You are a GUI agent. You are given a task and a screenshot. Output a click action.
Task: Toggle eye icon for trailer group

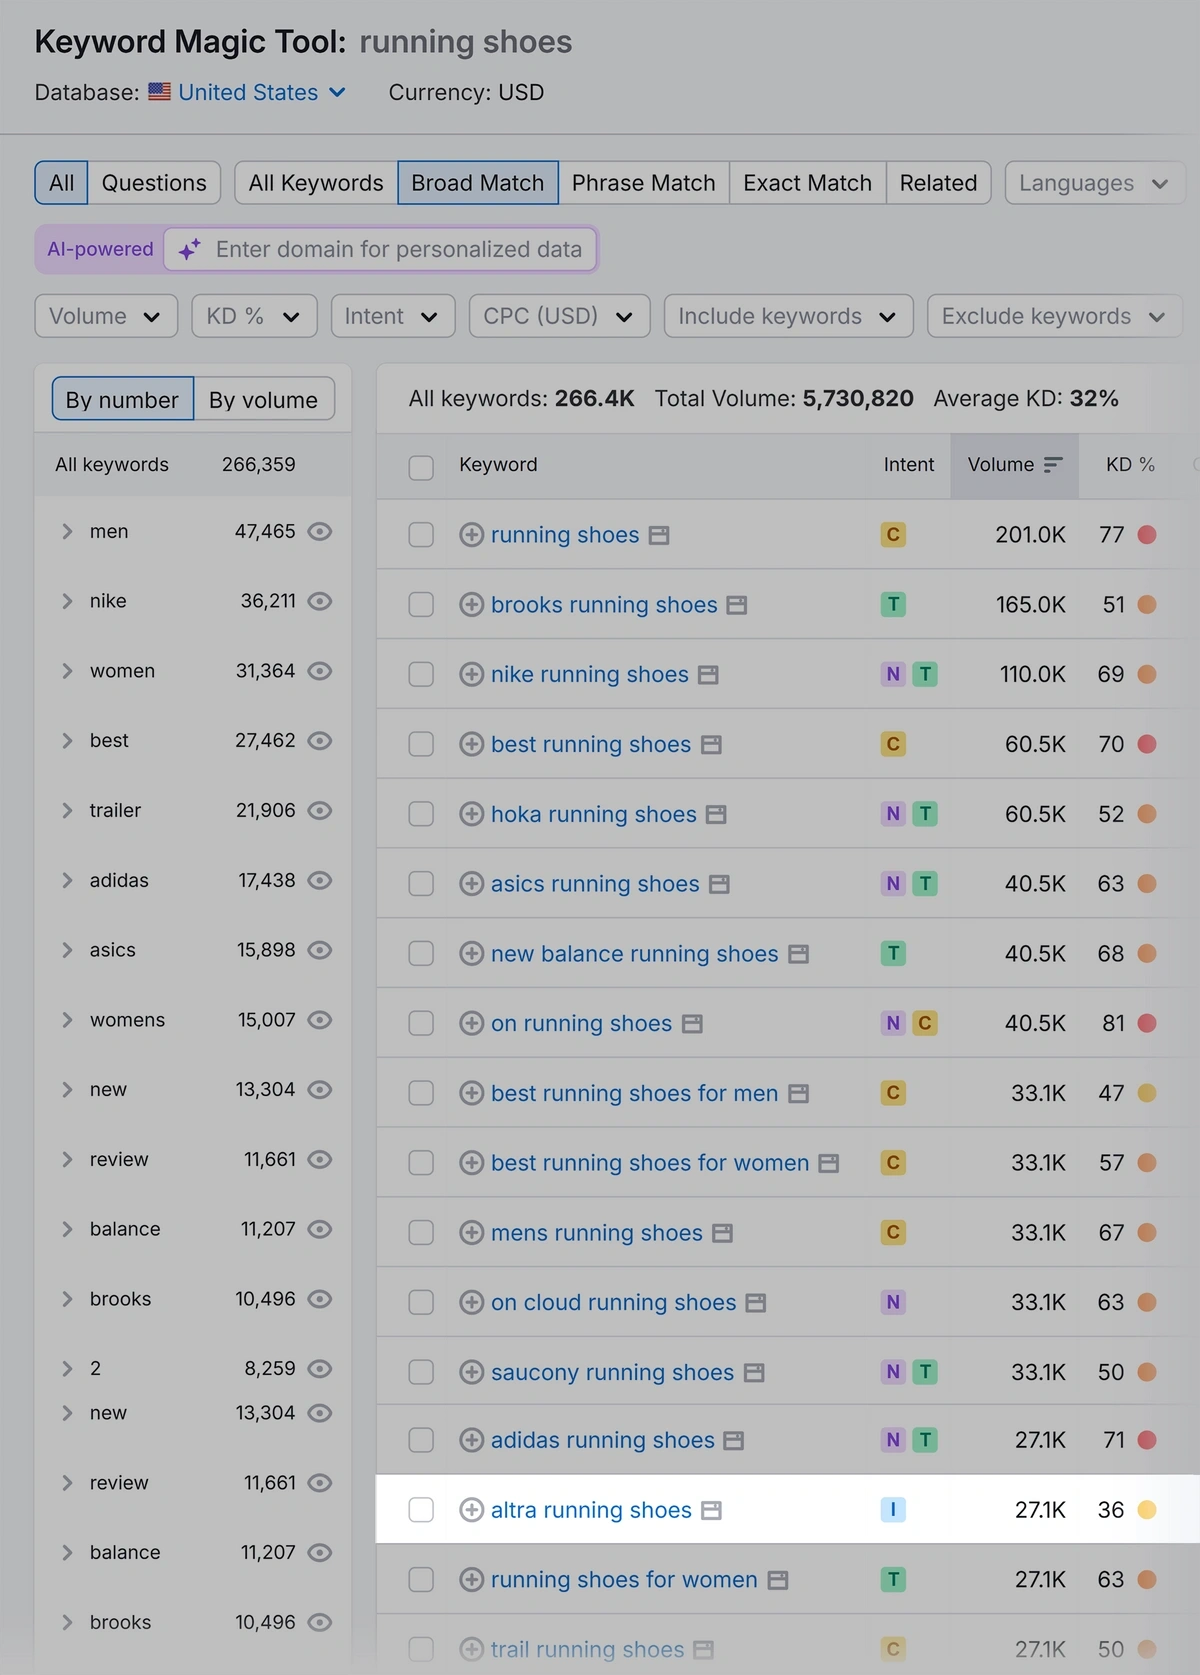coord(320,810)
